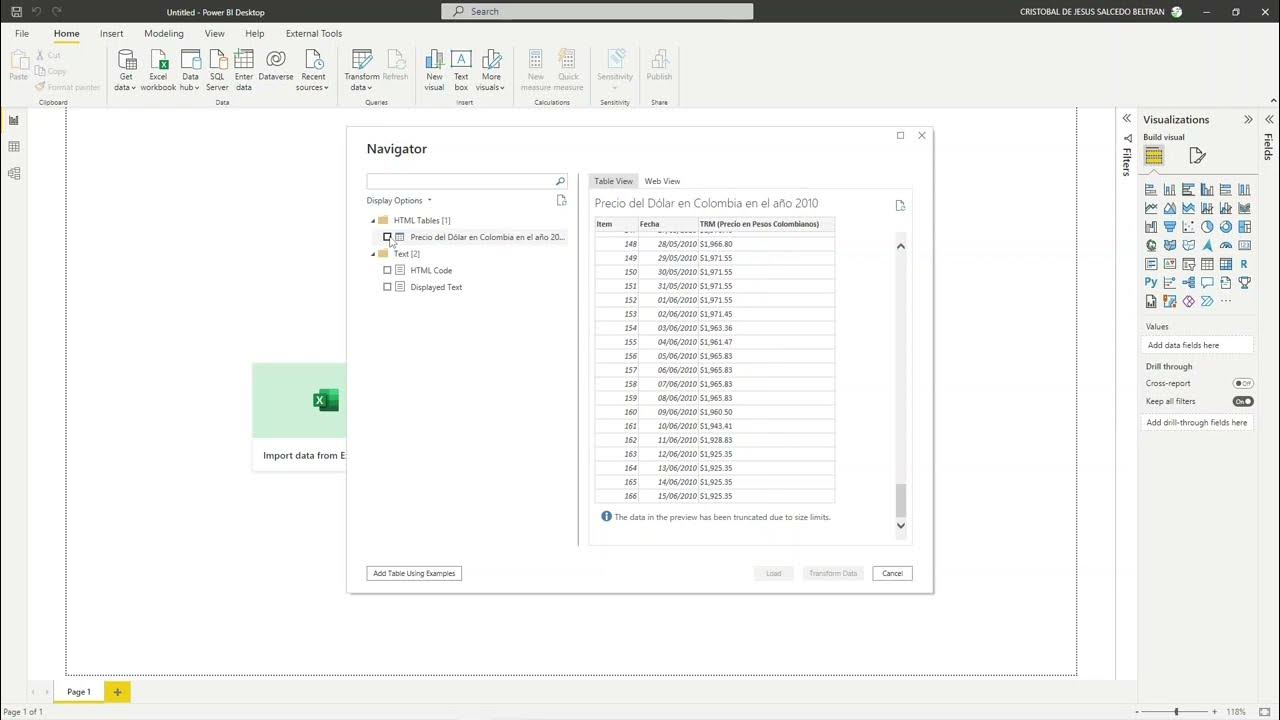1280x720 pixels.
Task: Open the Display Options dropdown
Action: coord(399,200)
